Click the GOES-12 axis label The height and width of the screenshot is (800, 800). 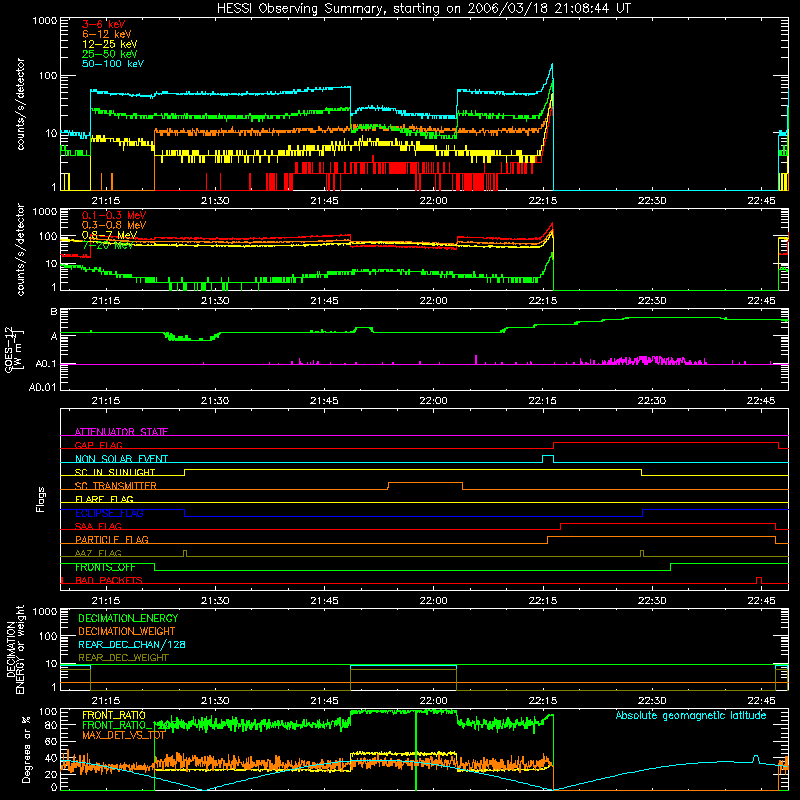pos(14,349)
